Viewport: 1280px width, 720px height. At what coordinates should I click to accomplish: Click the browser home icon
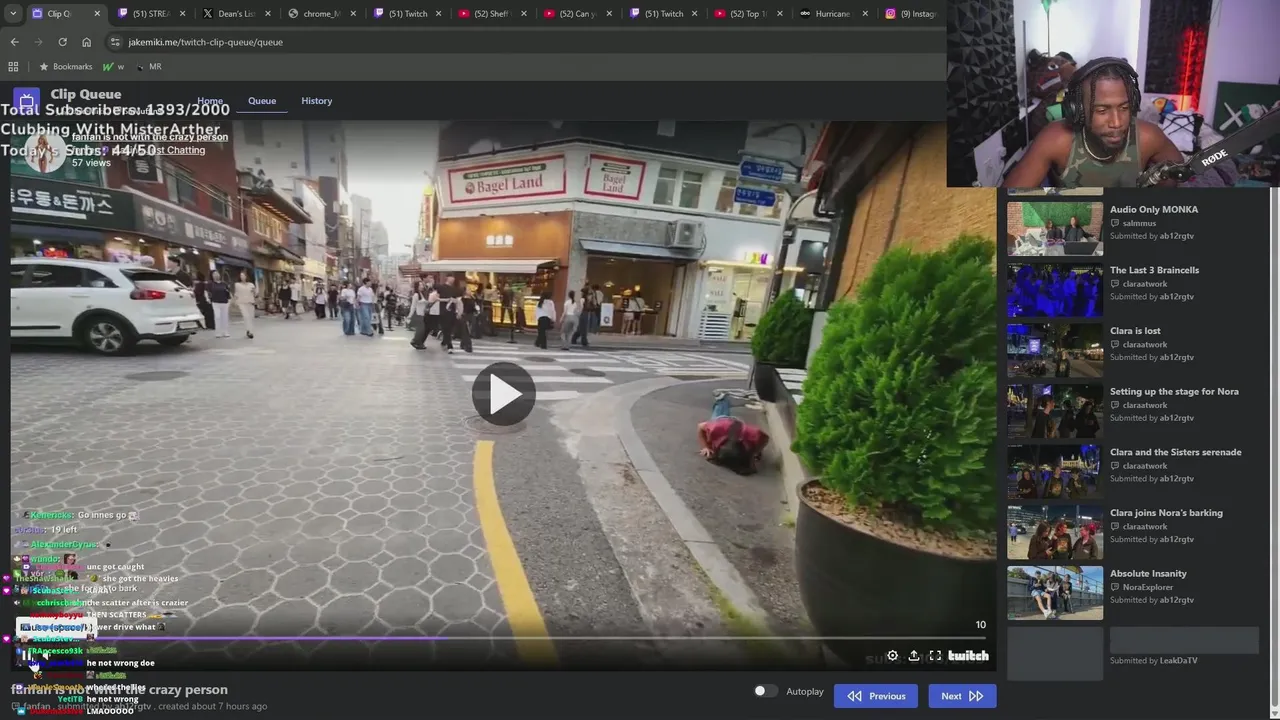[86, 42]
